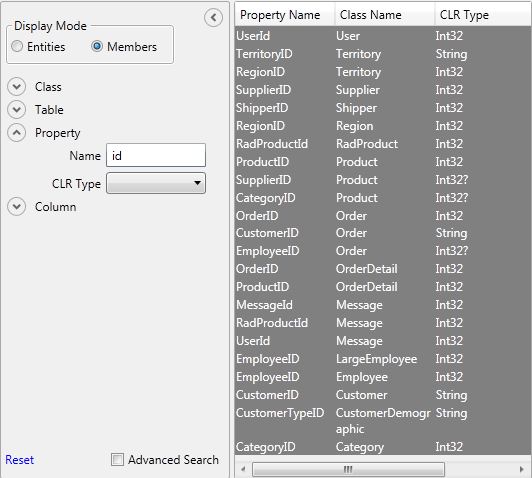
Task: Select the Members display mode
Action: pos(97,46)
